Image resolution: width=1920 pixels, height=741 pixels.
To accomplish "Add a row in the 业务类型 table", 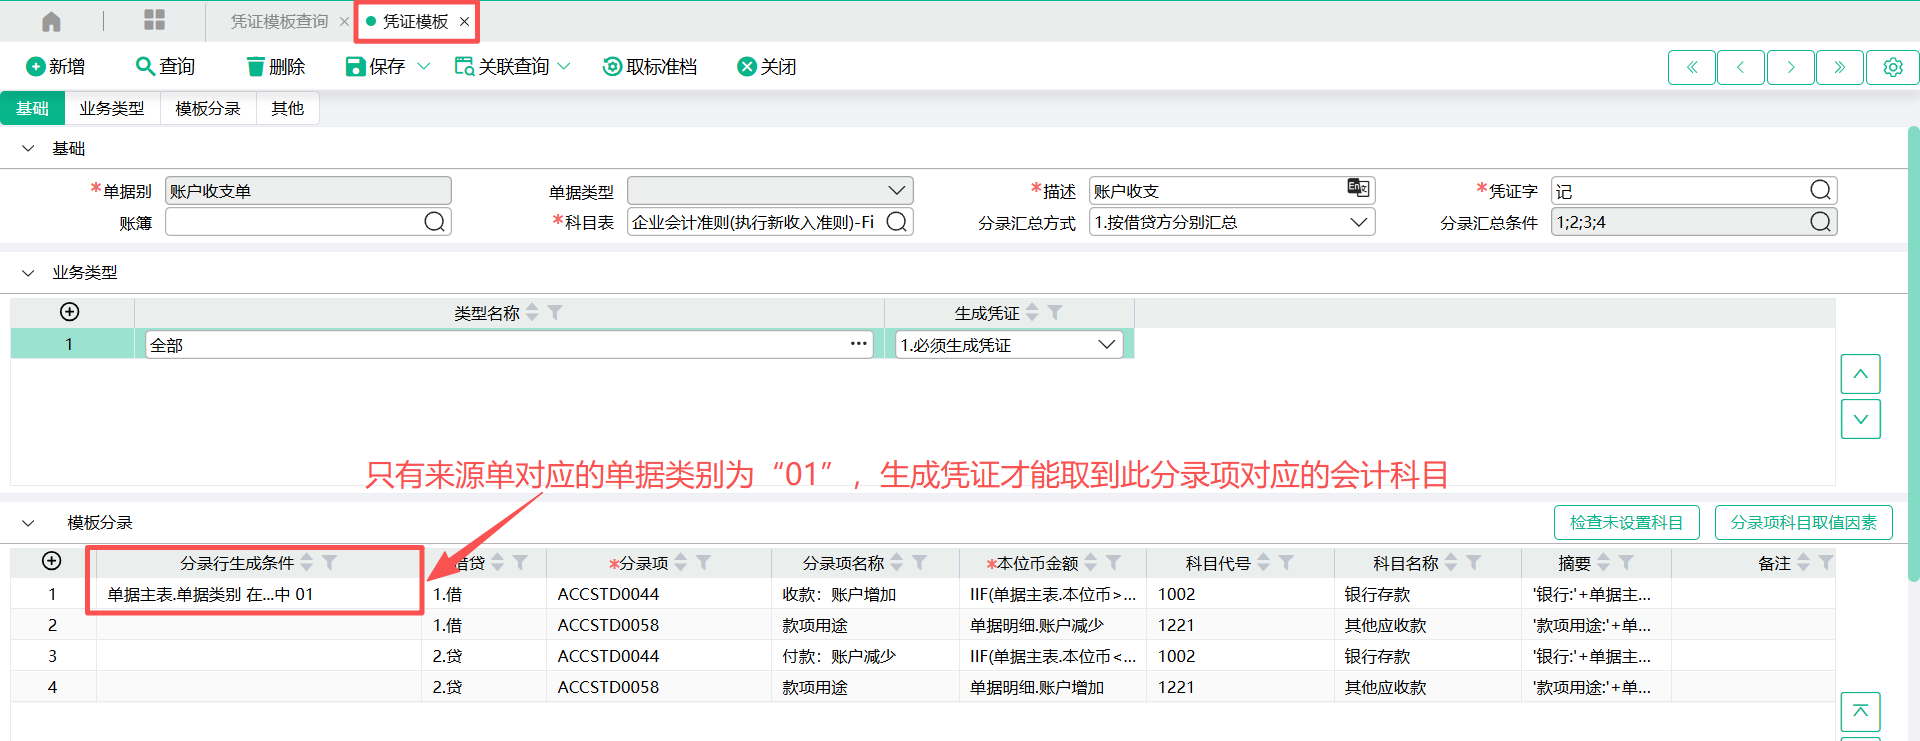I will point(70,312).
